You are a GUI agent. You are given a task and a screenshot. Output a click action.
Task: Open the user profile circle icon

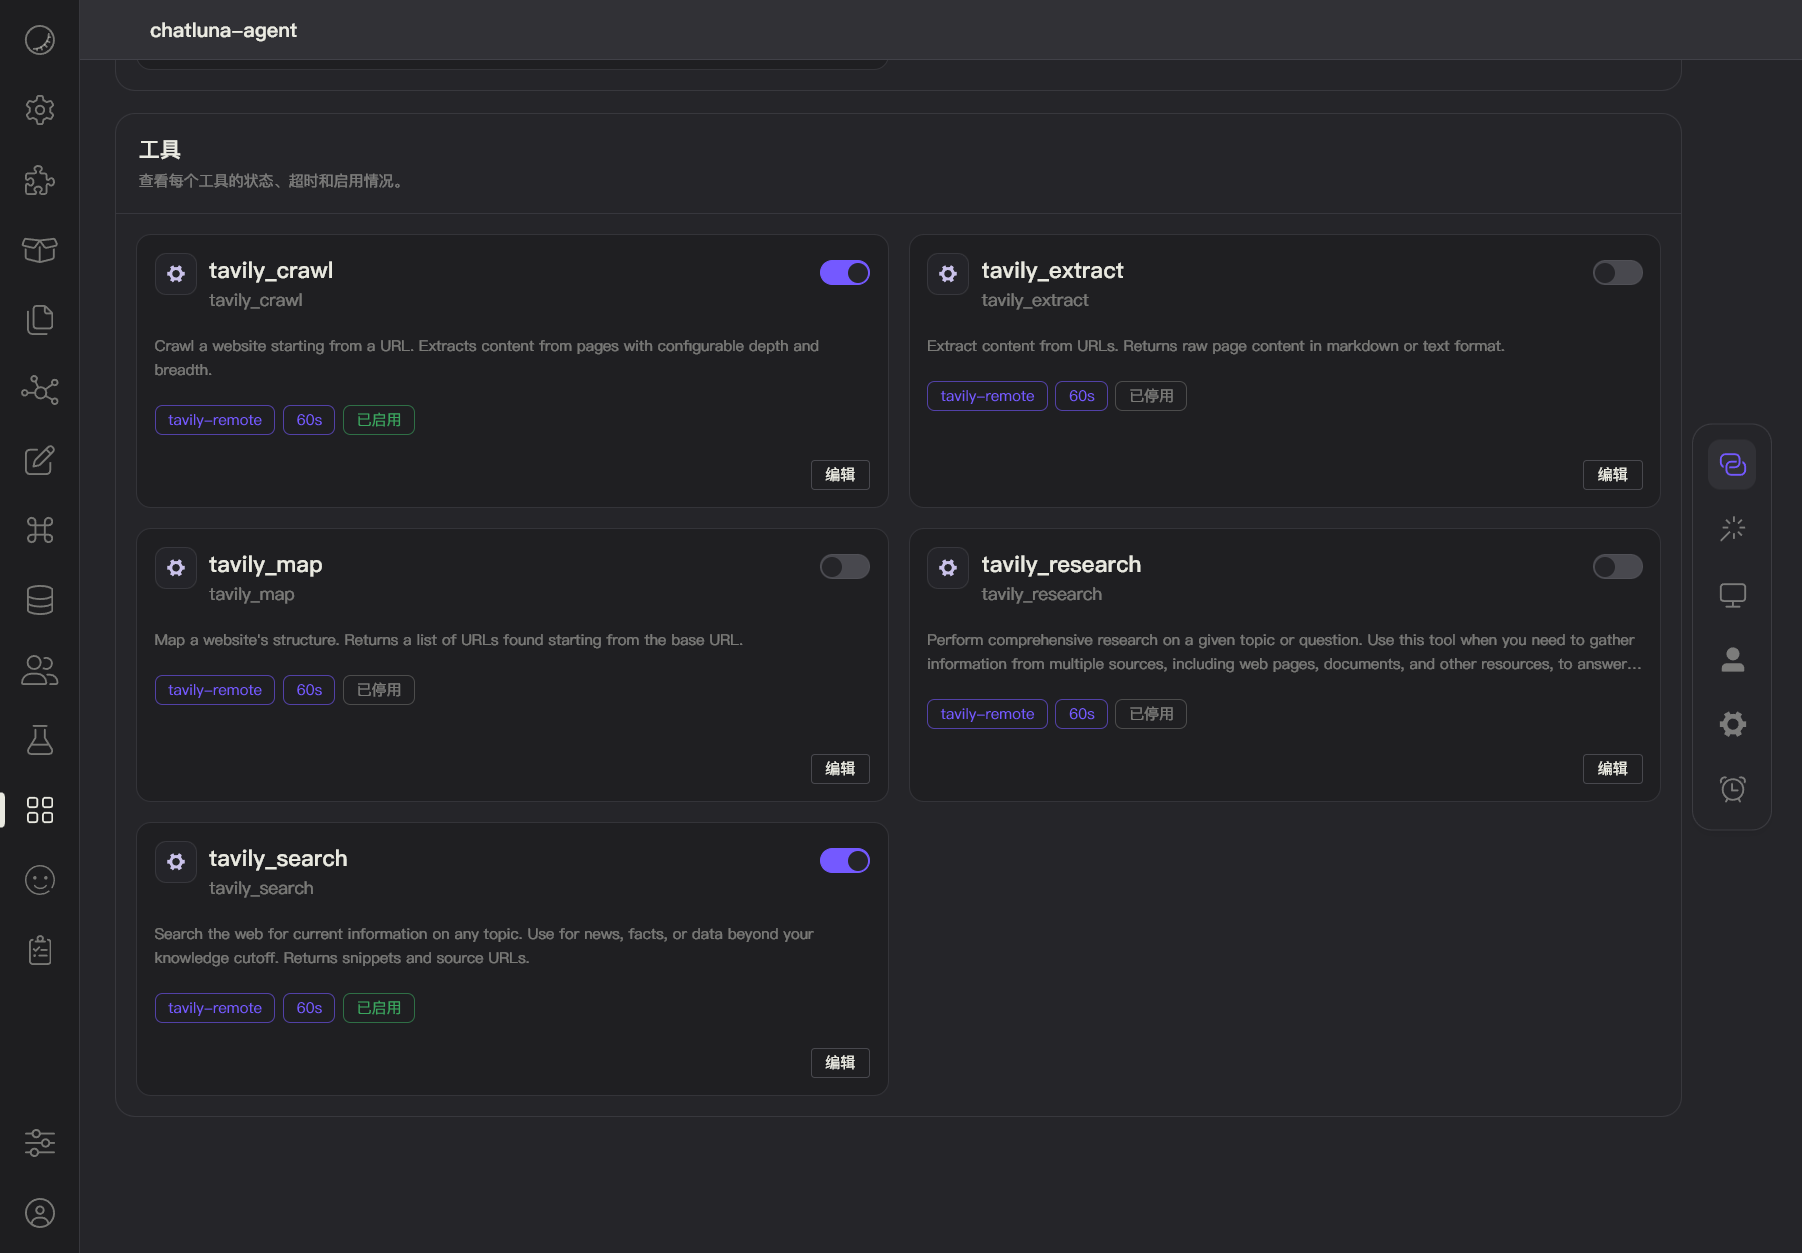[x=40, y=1213]
